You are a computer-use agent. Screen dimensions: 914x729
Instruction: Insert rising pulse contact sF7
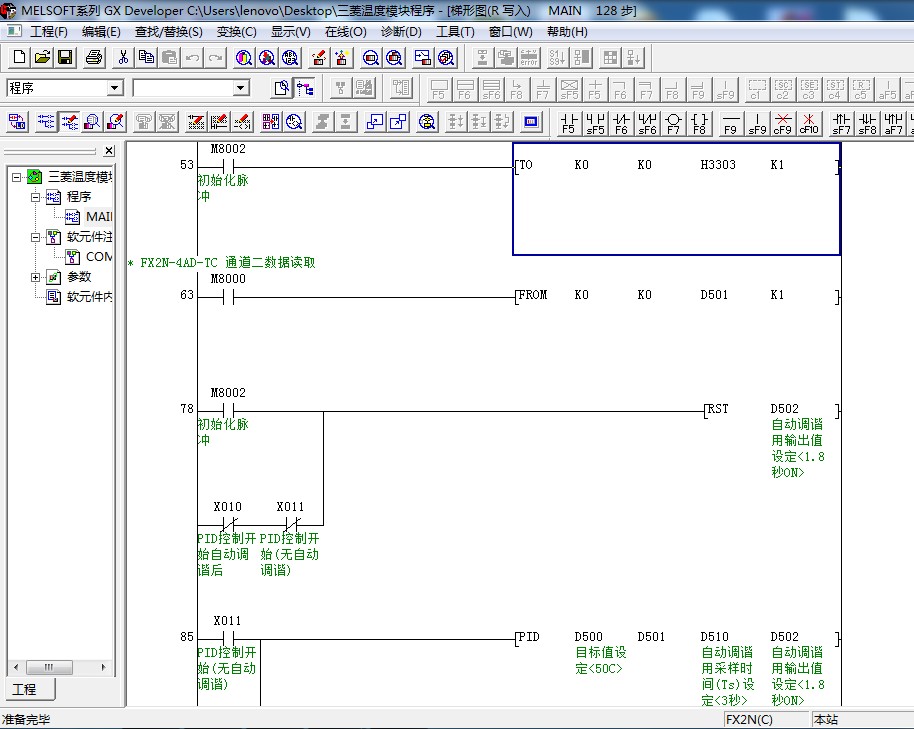pyautogui.click(x=841, y=123)
